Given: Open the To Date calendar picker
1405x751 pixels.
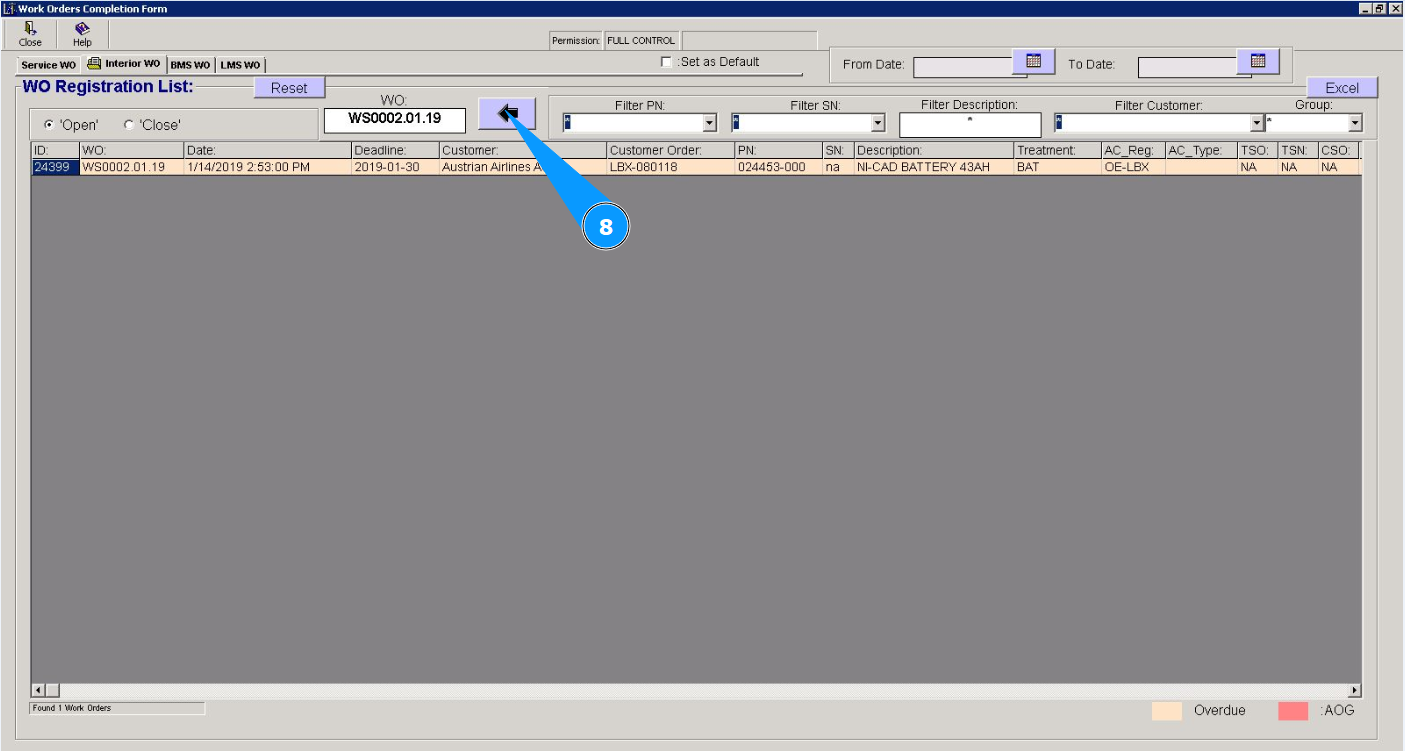Looking at the screenshot, I should 1258,62.
